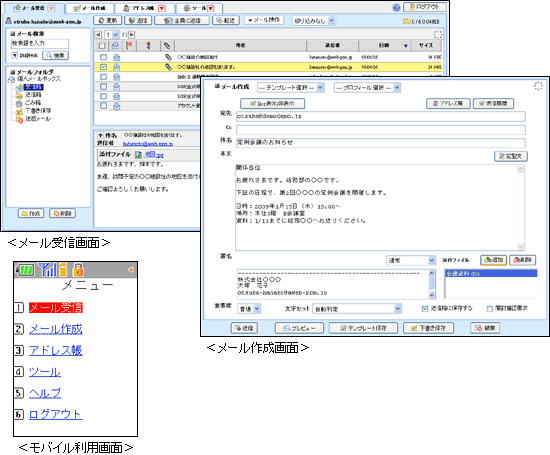Click the lock icon on the mobile status bar
Viewport: 550px width, 455px height.
tap(79, 270)
